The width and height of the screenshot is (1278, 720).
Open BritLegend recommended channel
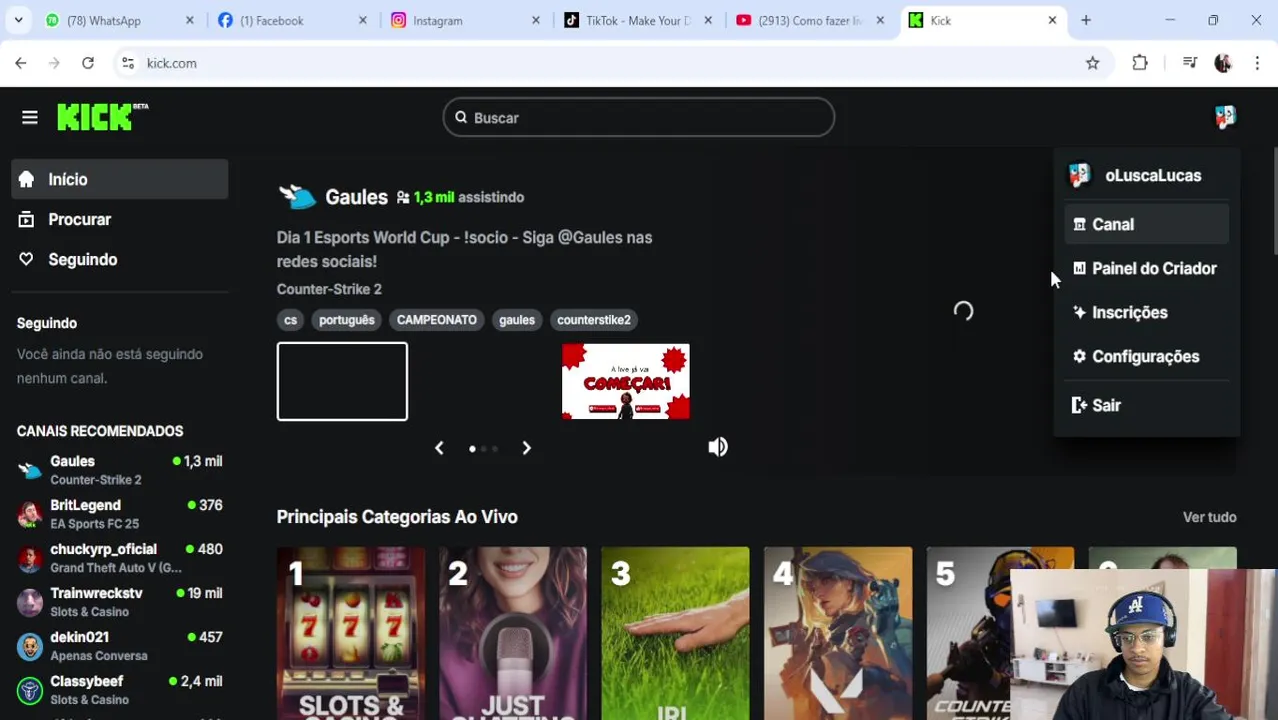pos(120,514)
